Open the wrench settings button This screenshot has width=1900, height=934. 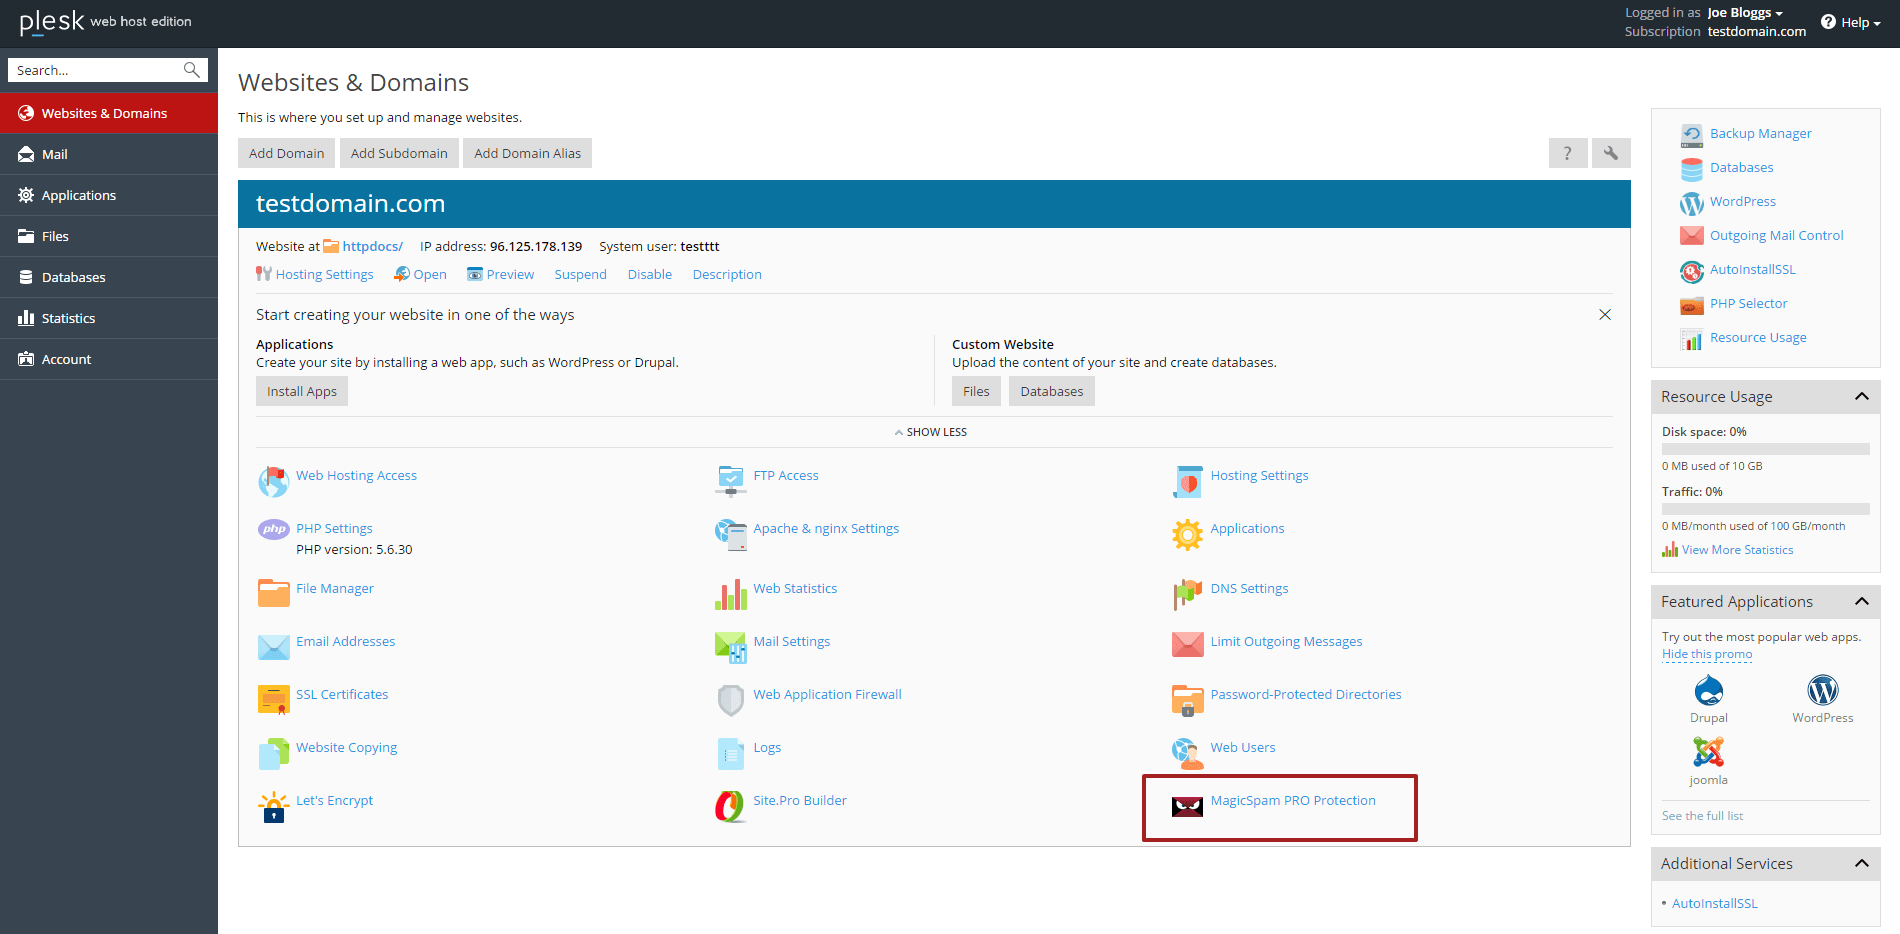(1611, 153)
